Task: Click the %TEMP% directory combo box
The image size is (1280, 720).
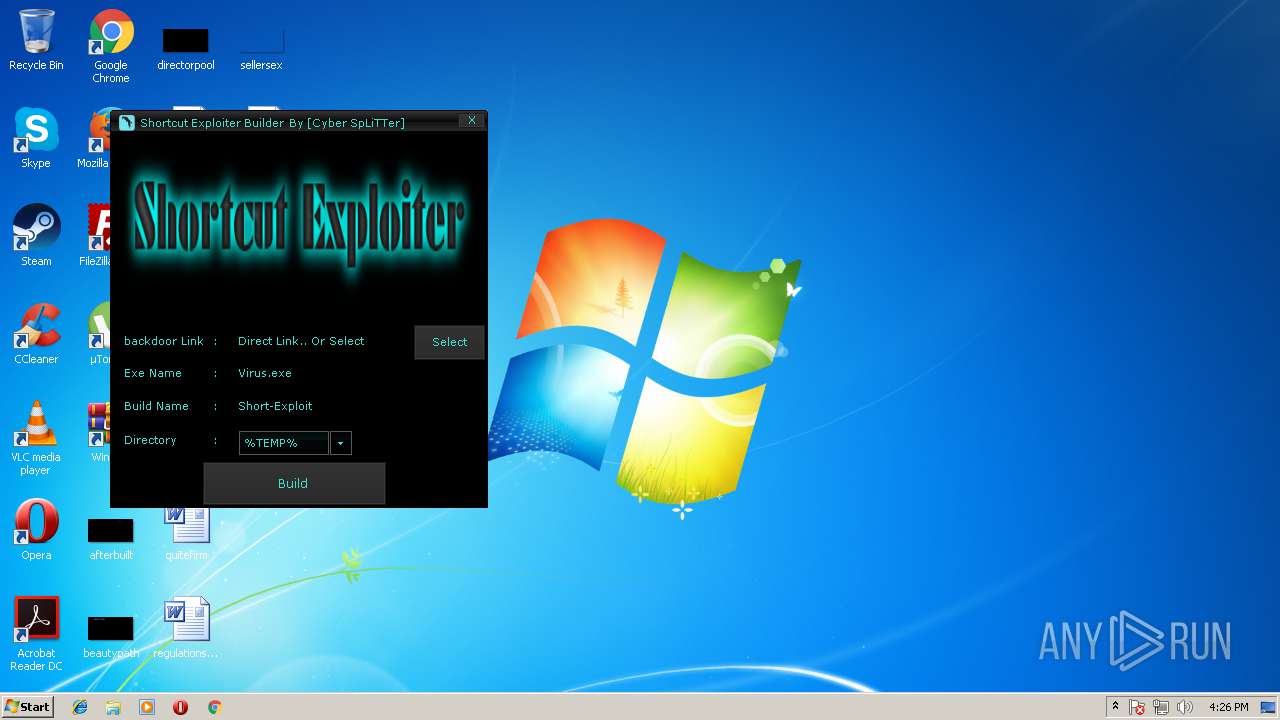Action: [x=284, y=443]
